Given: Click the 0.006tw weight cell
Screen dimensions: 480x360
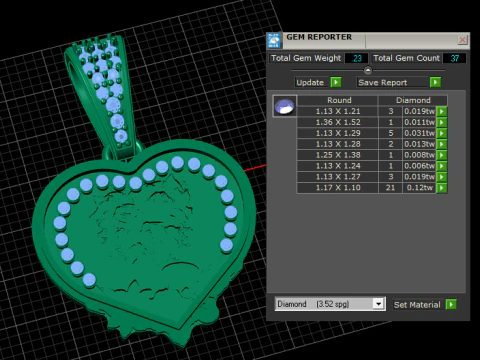Looking at the screenshot, I should (x=419, y=166).
